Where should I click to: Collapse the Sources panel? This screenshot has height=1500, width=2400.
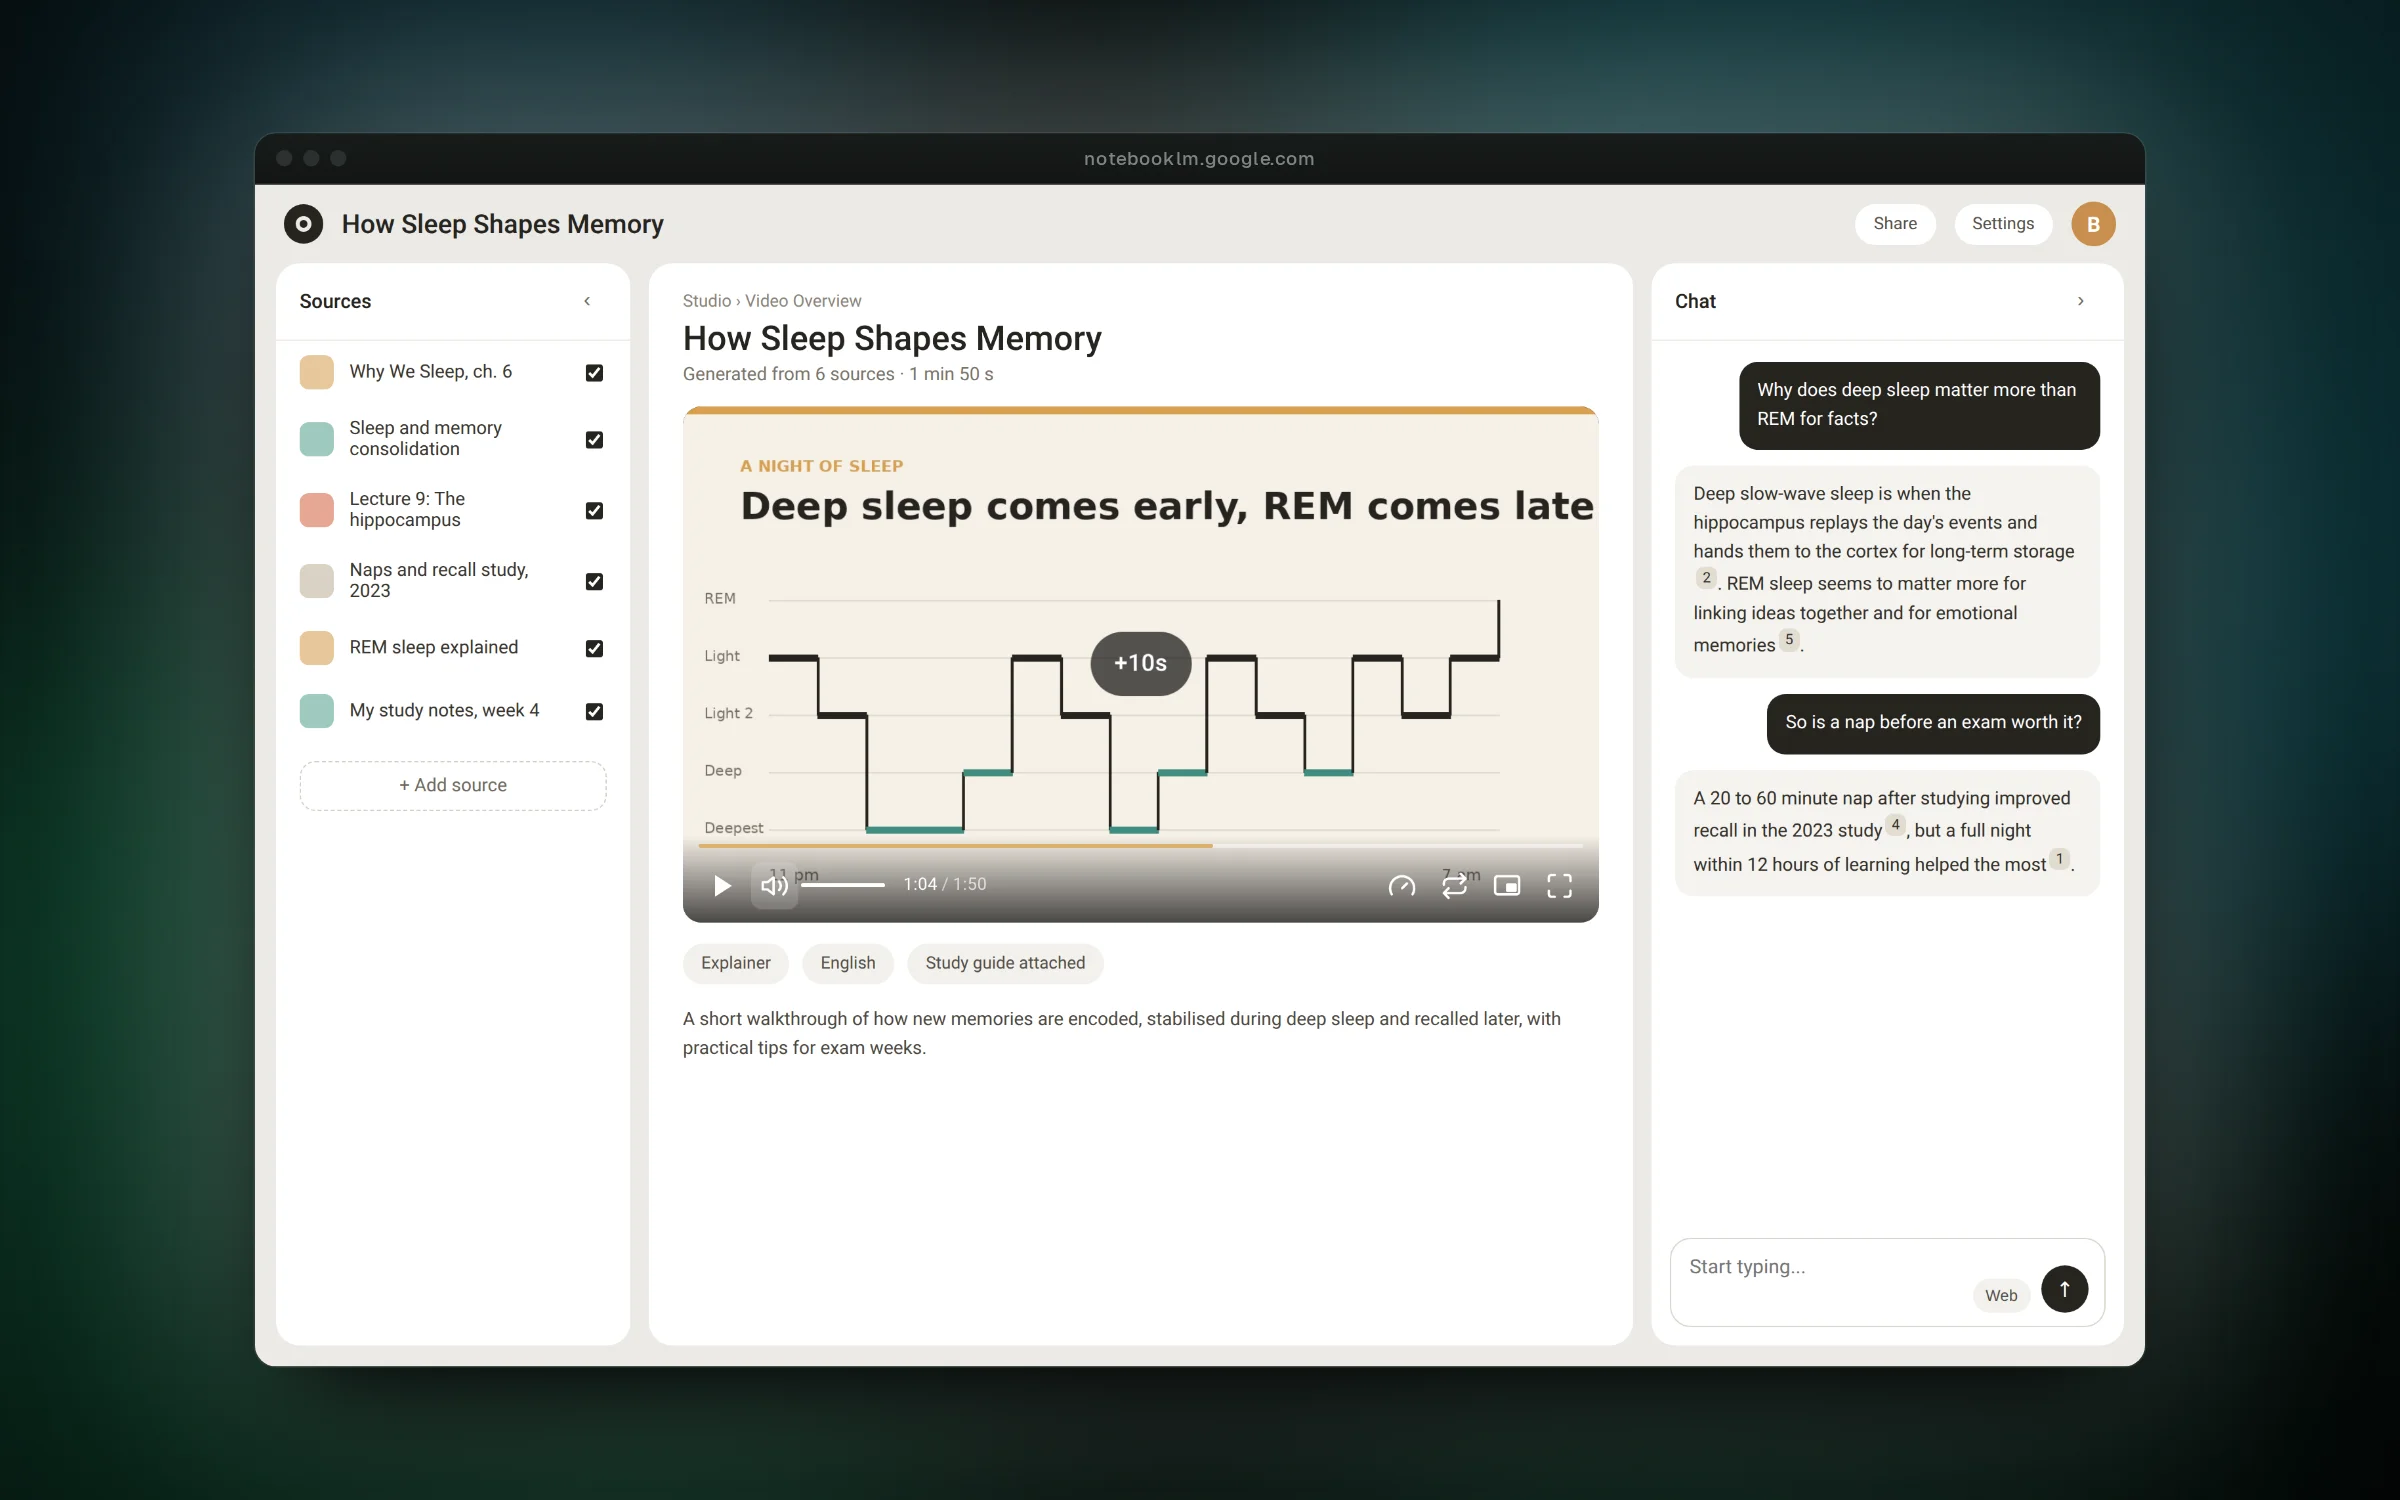587,301
